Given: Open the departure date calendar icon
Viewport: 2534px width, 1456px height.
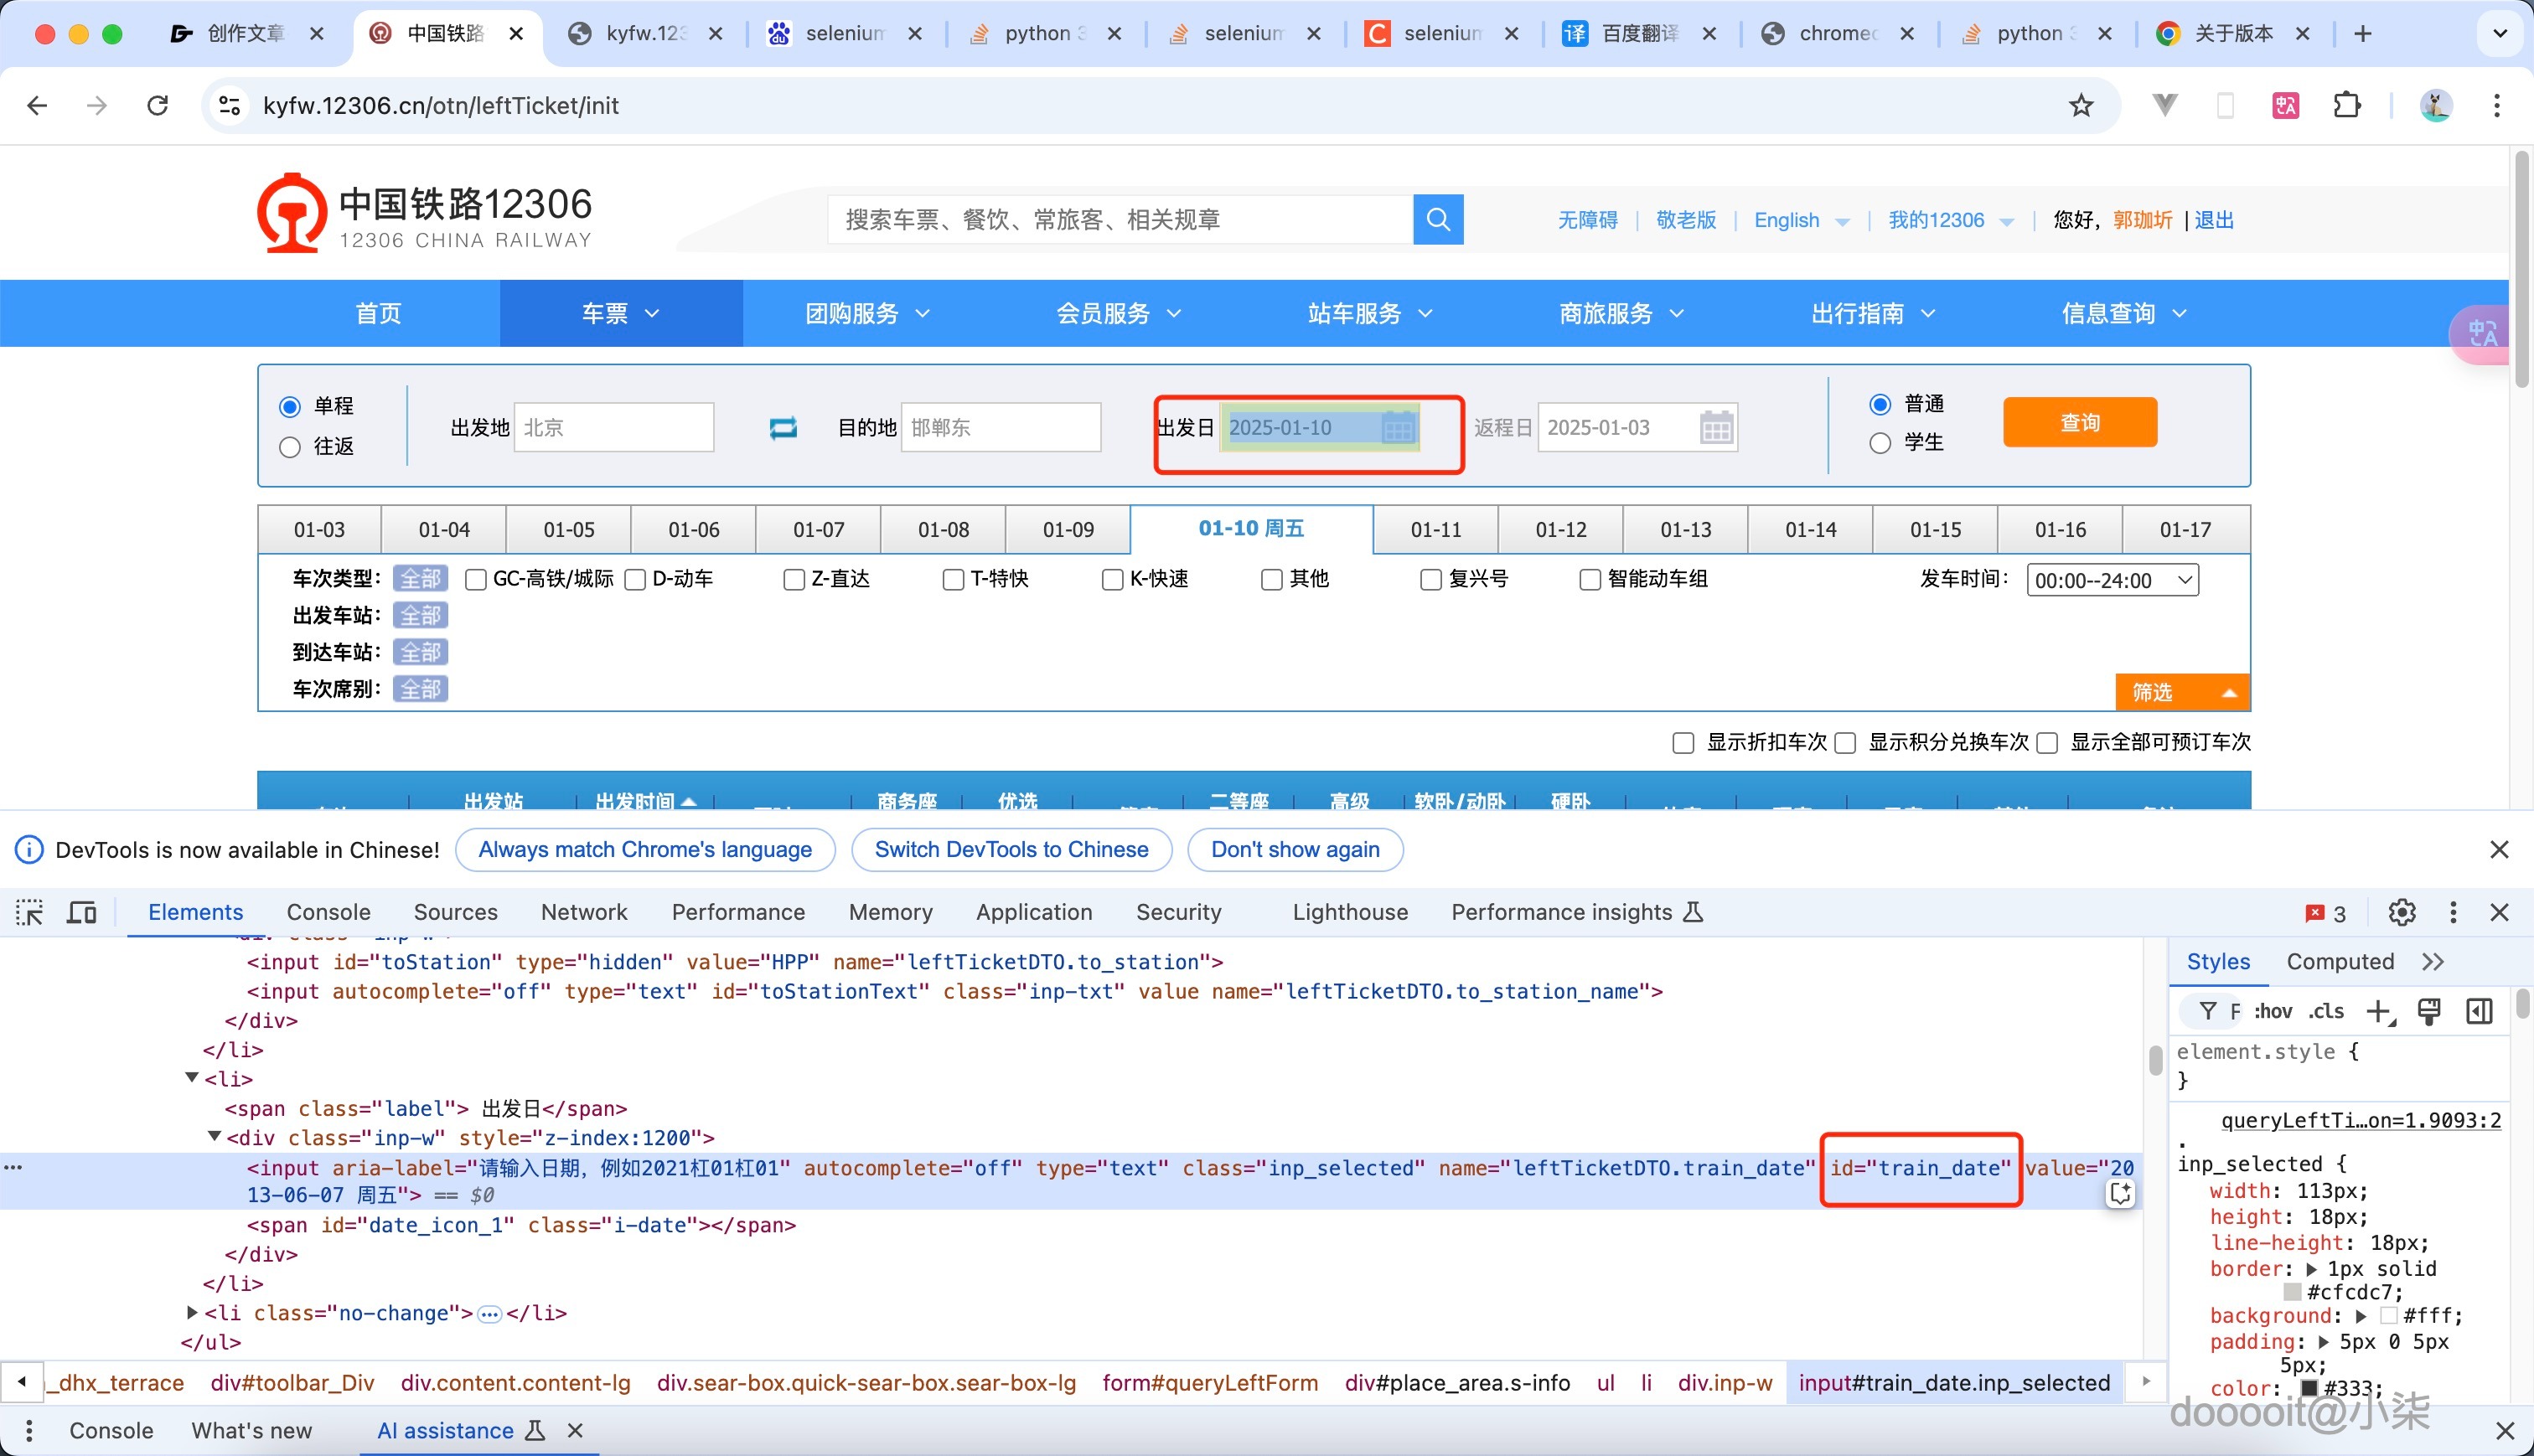Looking at the screenshot, I should (x=1400, y=428).
